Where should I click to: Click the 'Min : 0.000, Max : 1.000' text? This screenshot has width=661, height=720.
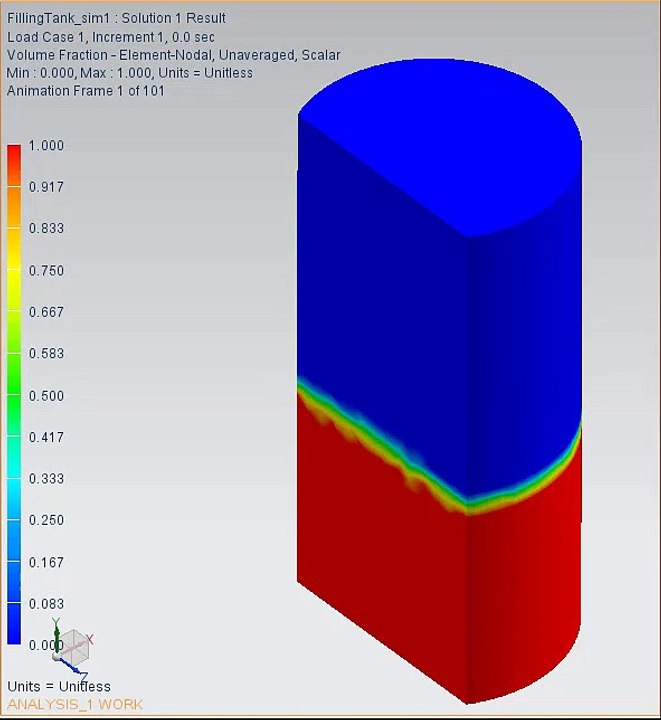tap(79, 73)
